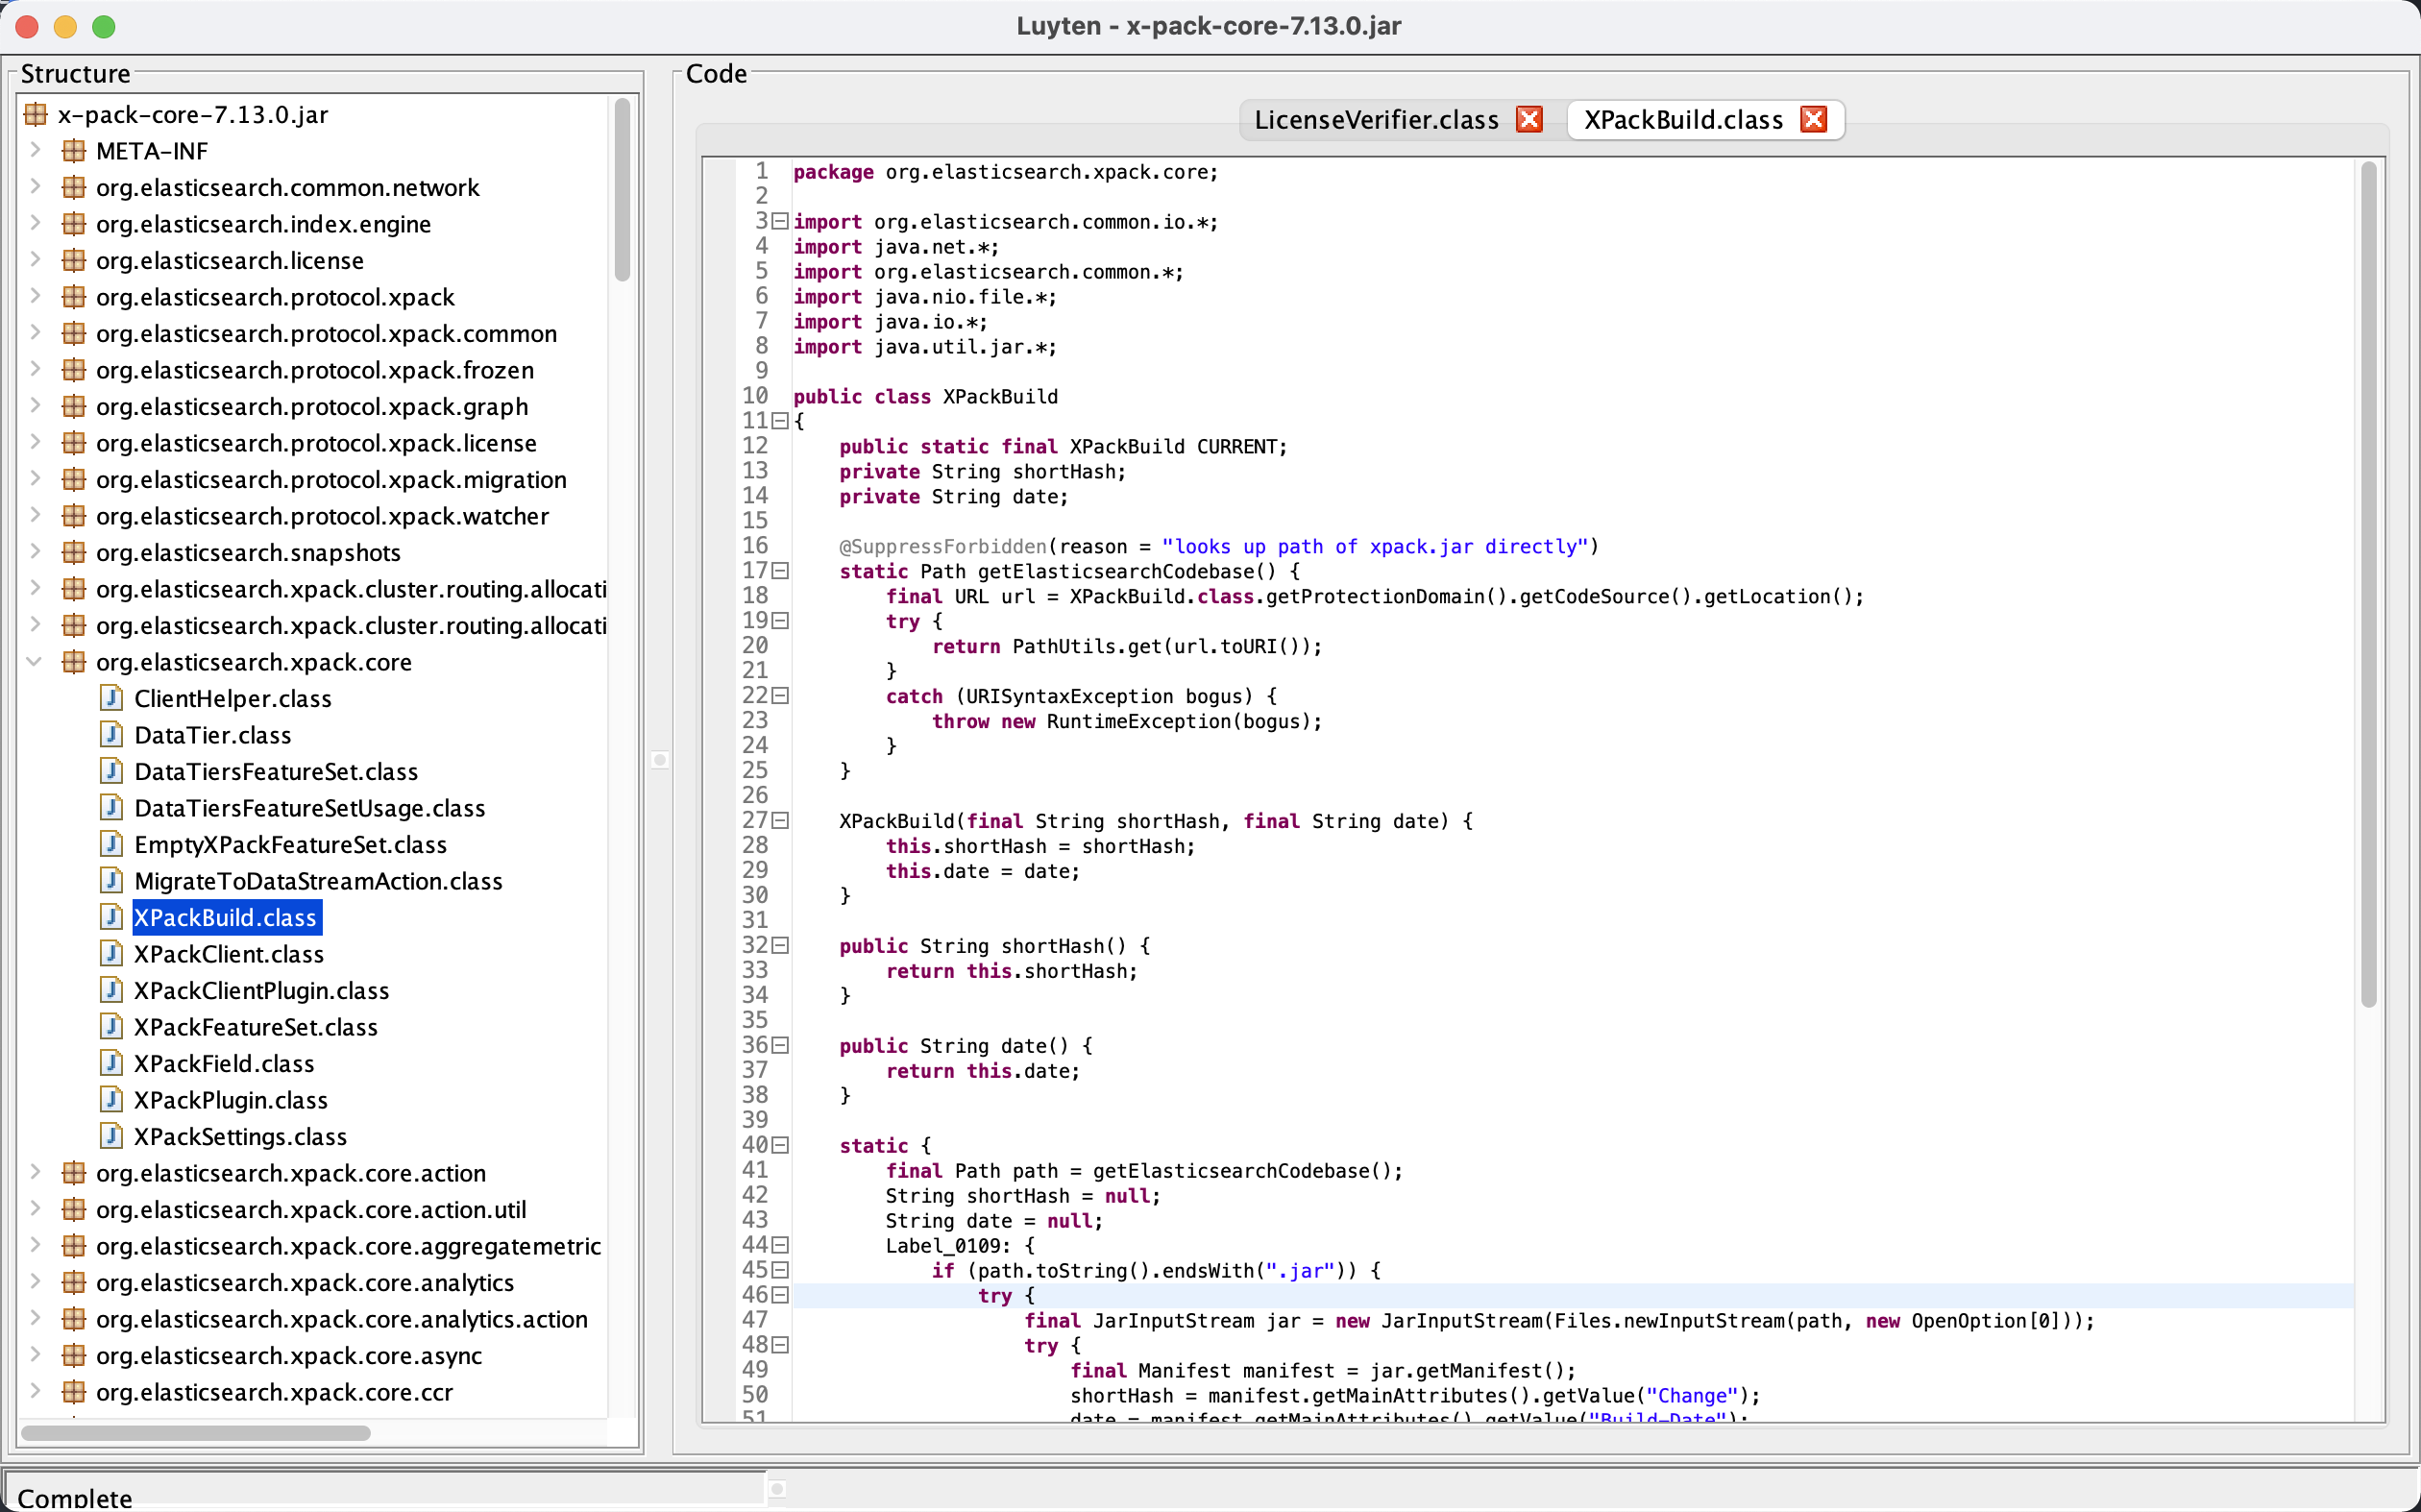The image size is (2421, 1512).
Task: Click the split pane divider collapse handle
Action: (660, 760)
